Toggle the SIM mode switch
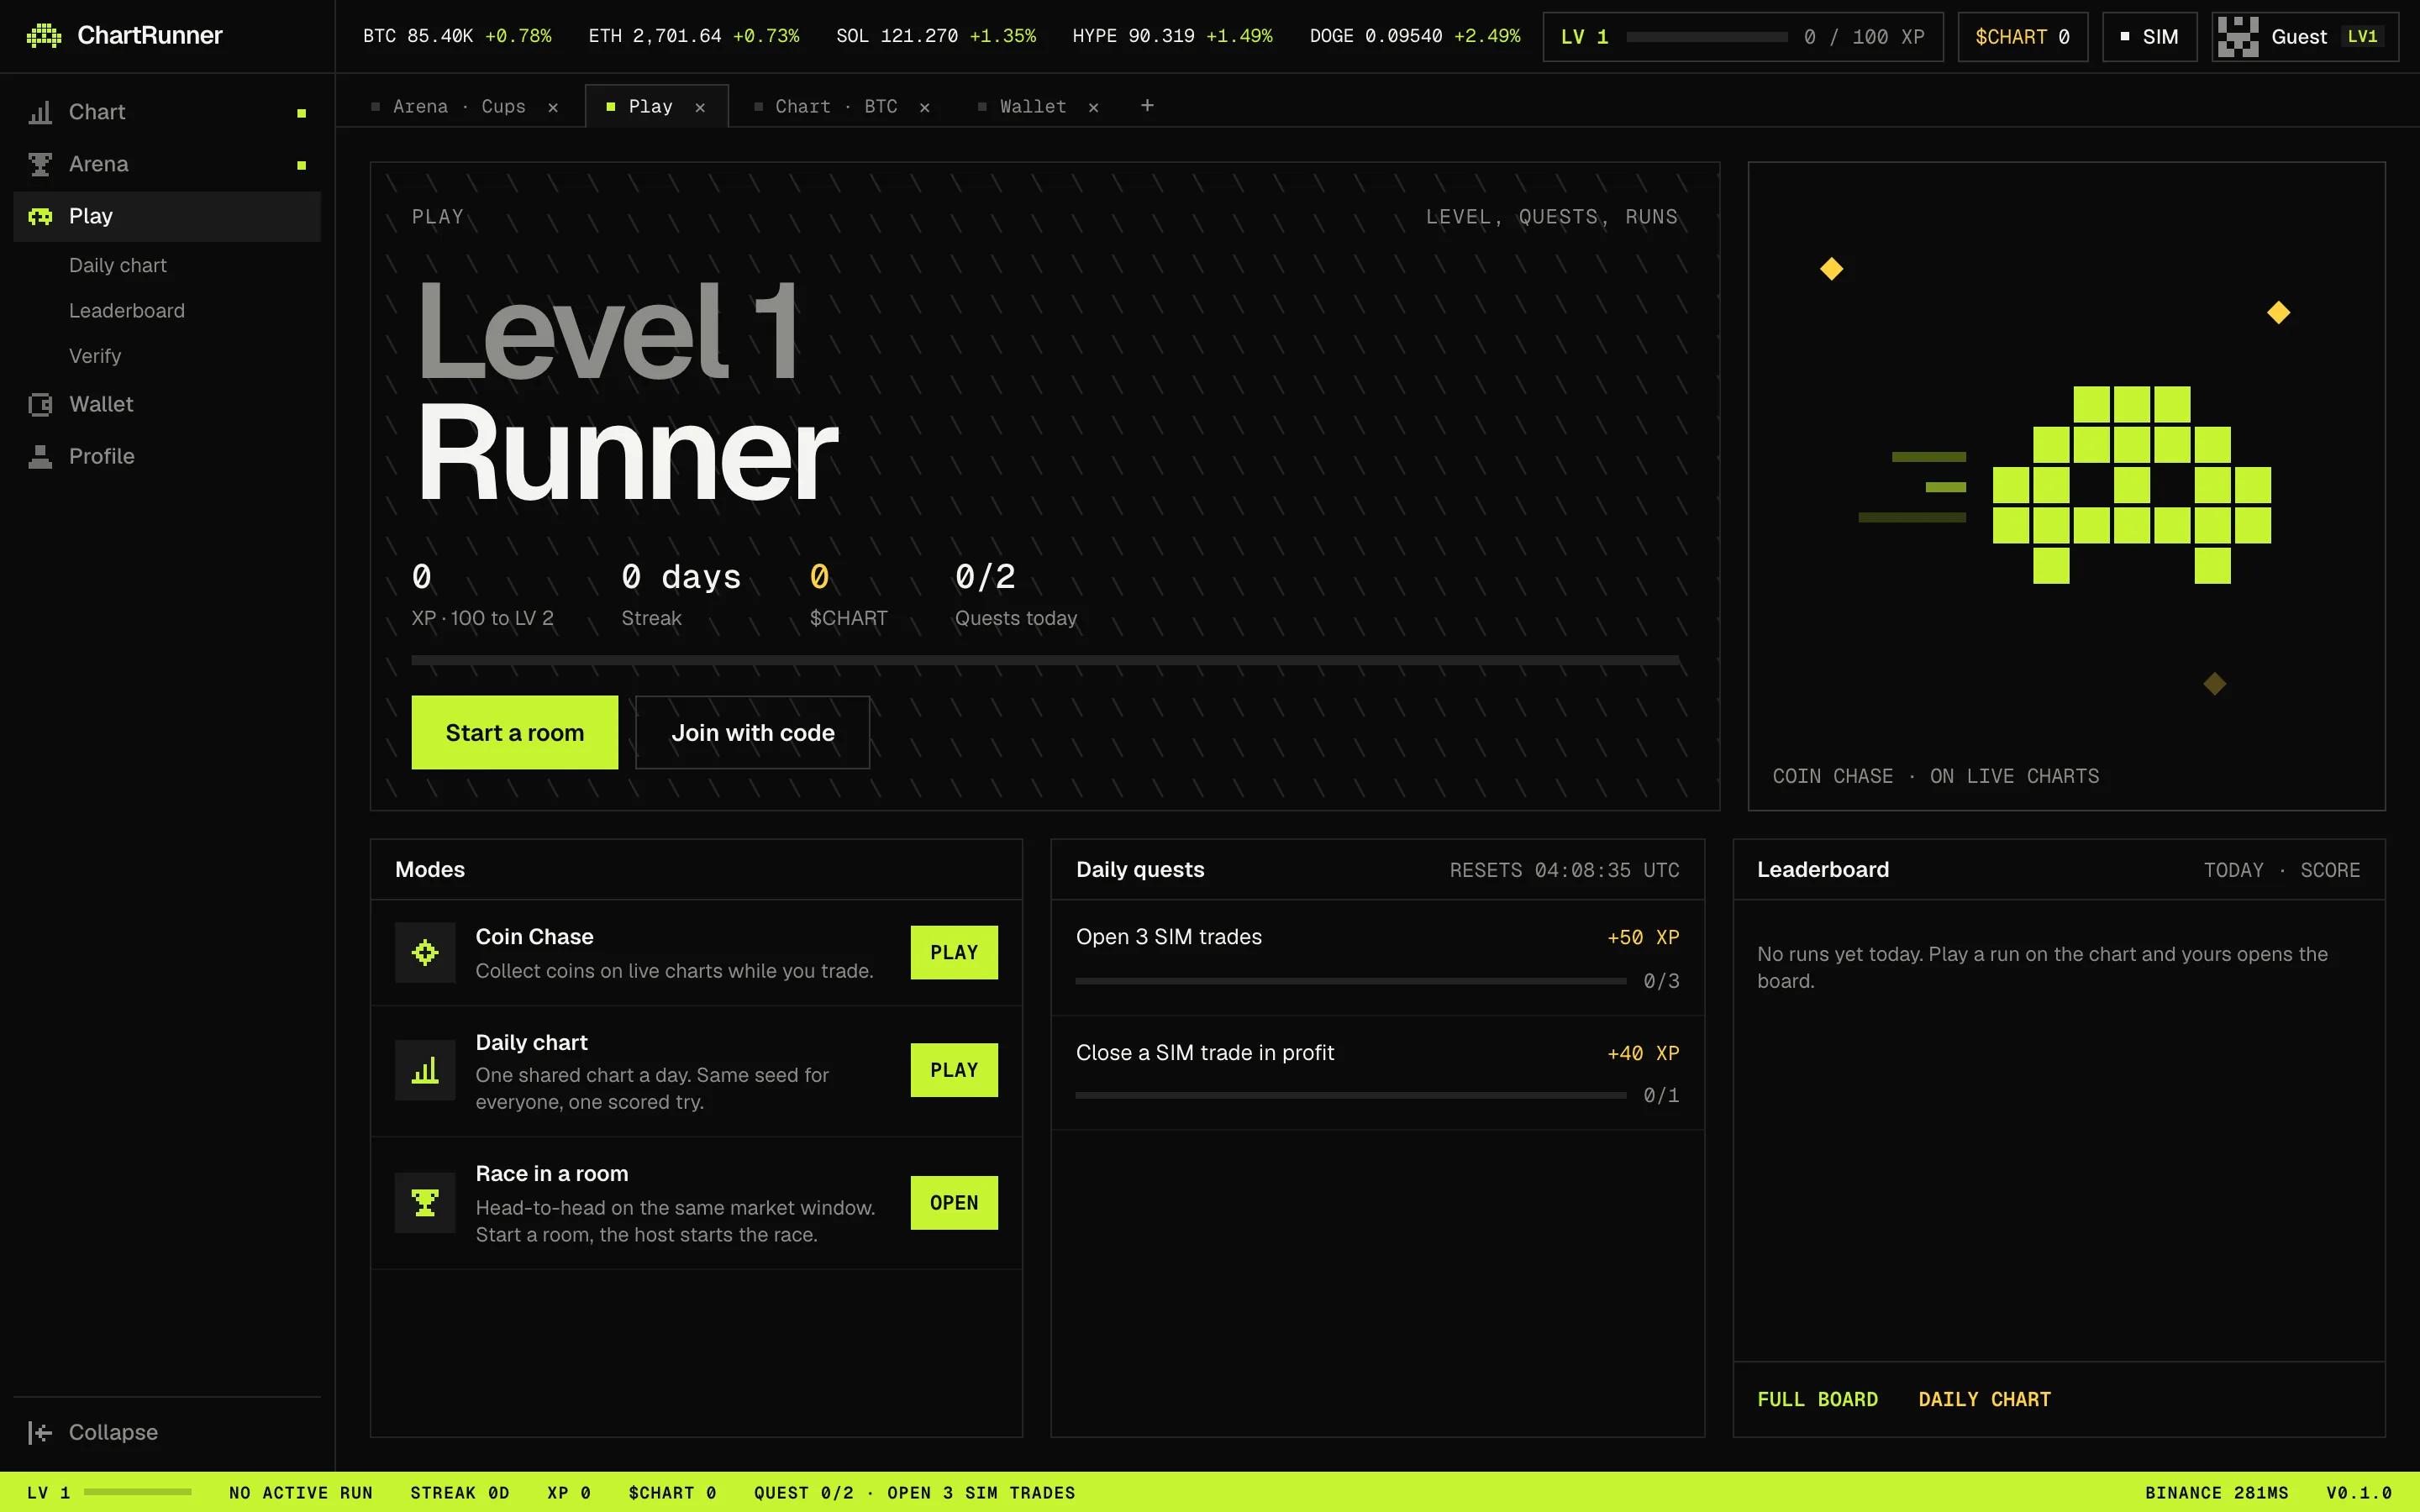This screenshot has height=1512, width=2420. [x=2149, y=37]
